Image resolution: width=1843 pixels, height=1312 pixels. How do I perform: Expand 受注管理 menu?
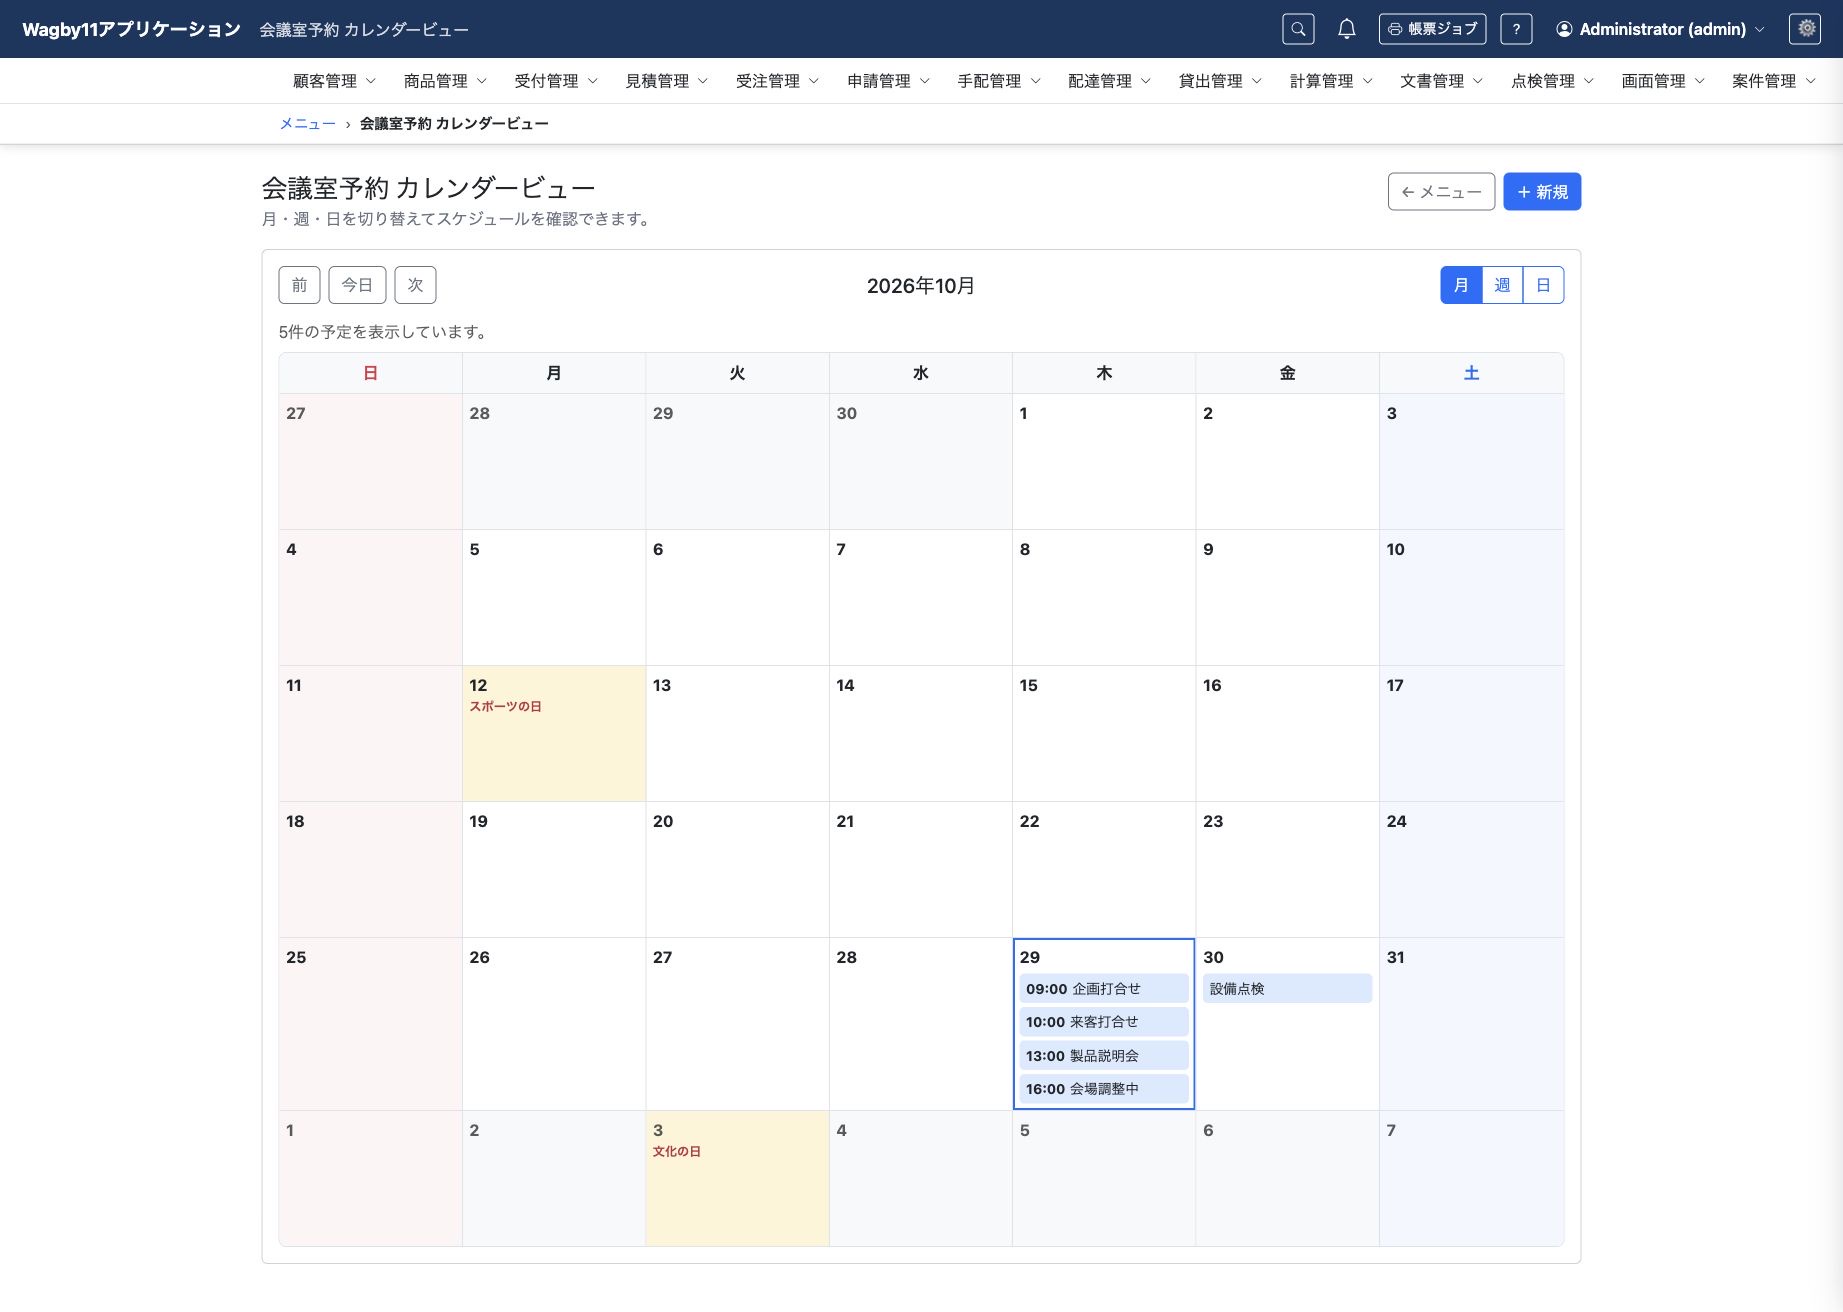click(x=777, y=81)
